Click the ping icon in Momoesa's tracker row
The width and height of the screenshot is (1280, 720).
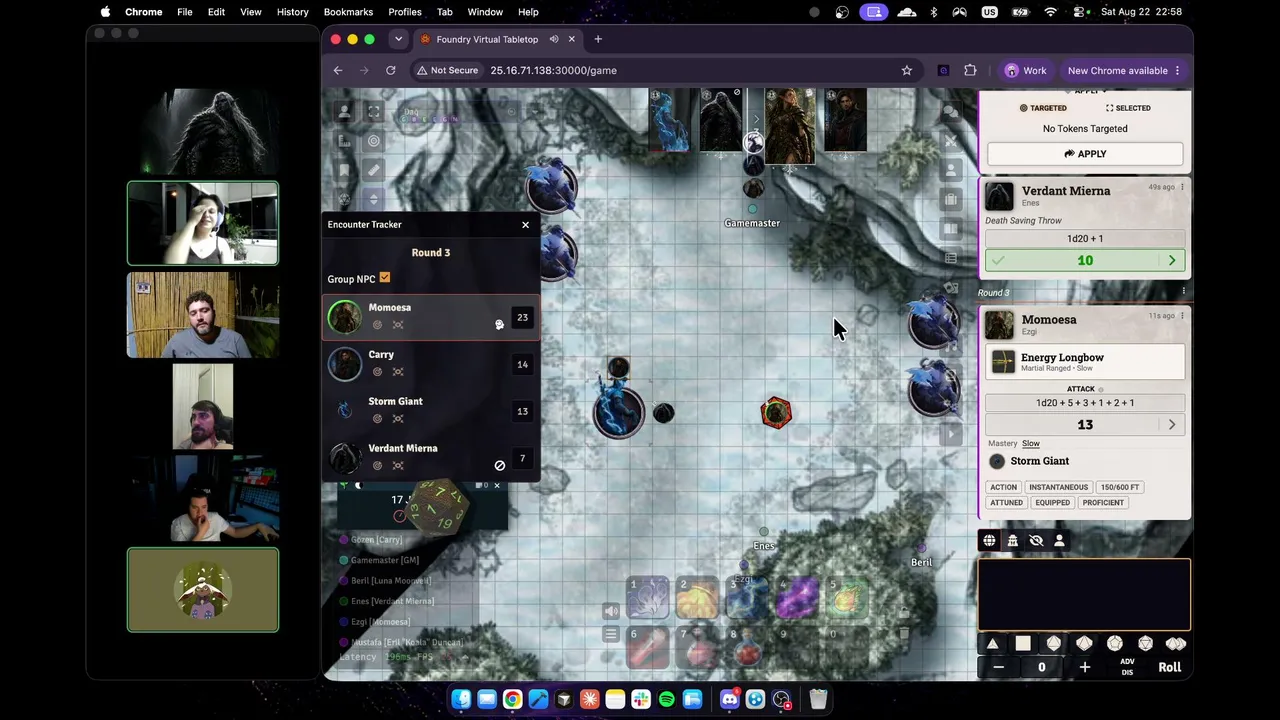[x=377, y=325]
